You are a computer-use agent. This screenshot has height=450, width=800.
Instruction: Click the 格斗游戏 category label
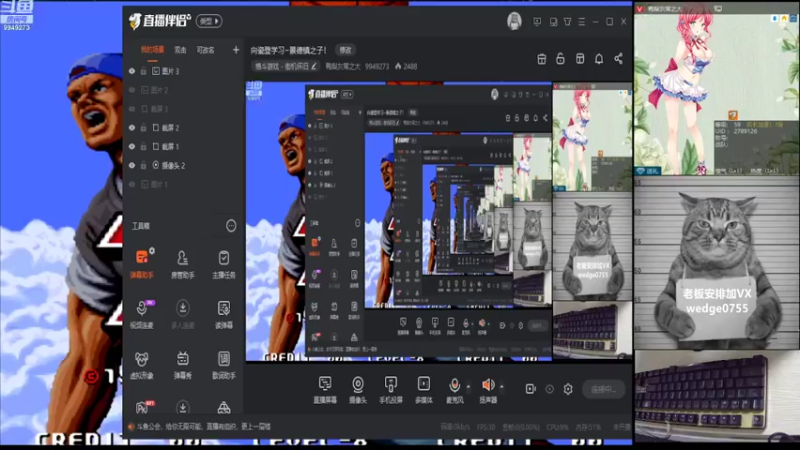click(282, 66)
